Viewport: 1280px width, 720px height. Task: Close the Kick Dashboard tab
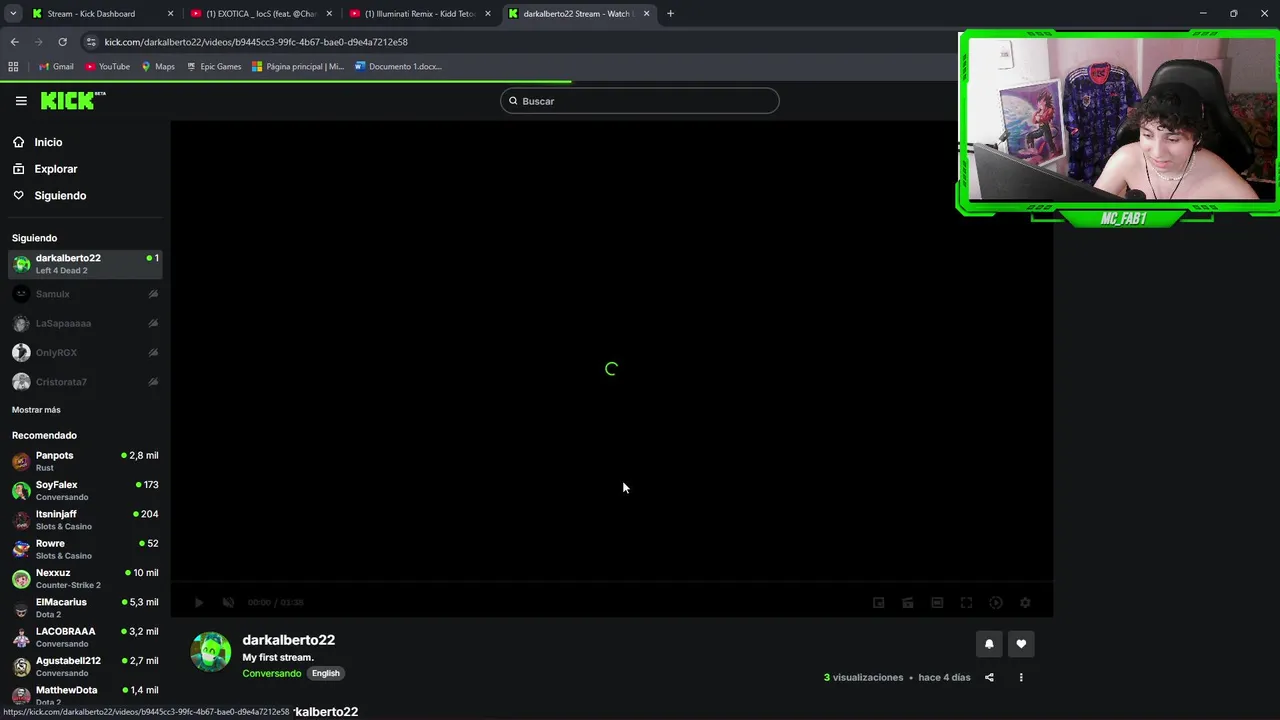[170, 14]
